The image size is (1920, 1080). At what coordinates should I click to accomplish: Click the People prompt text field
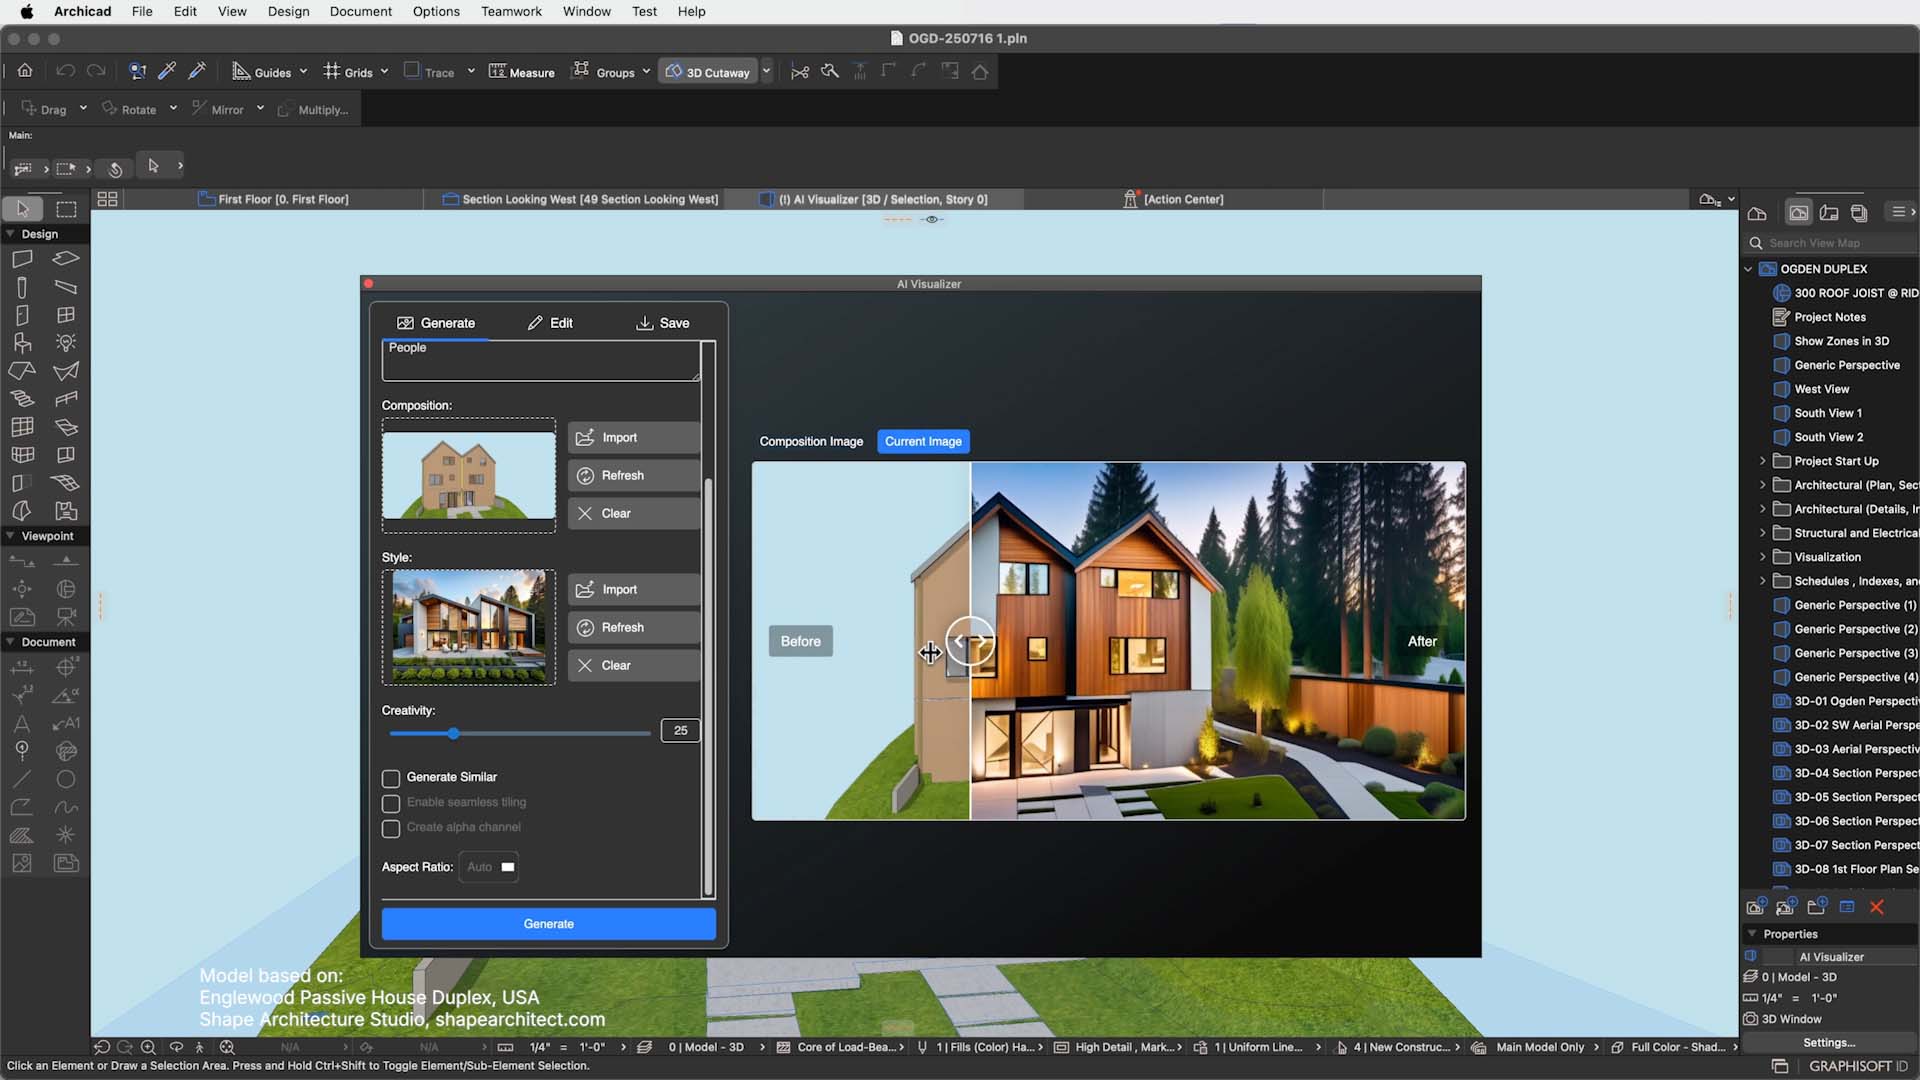(540, 361)
